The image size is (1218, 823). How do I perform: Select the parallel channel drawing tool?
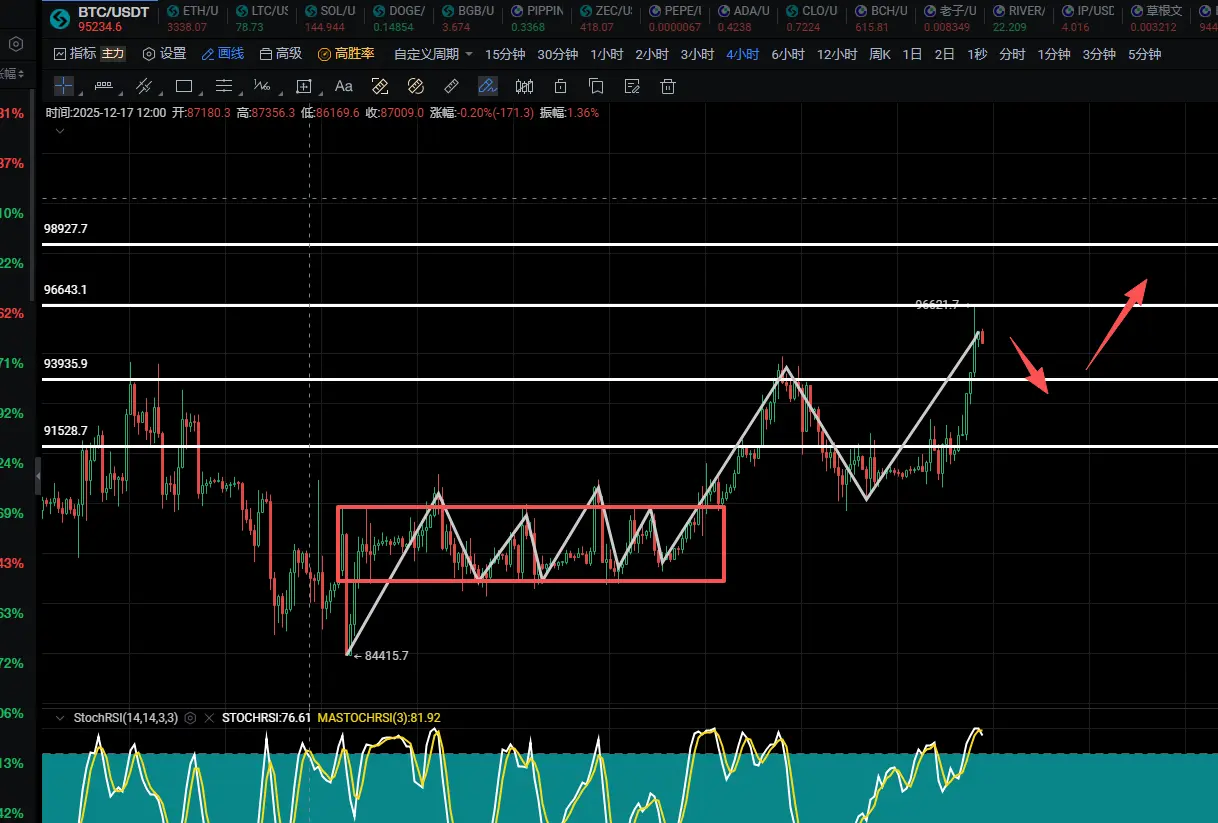[x=143, y=86]
